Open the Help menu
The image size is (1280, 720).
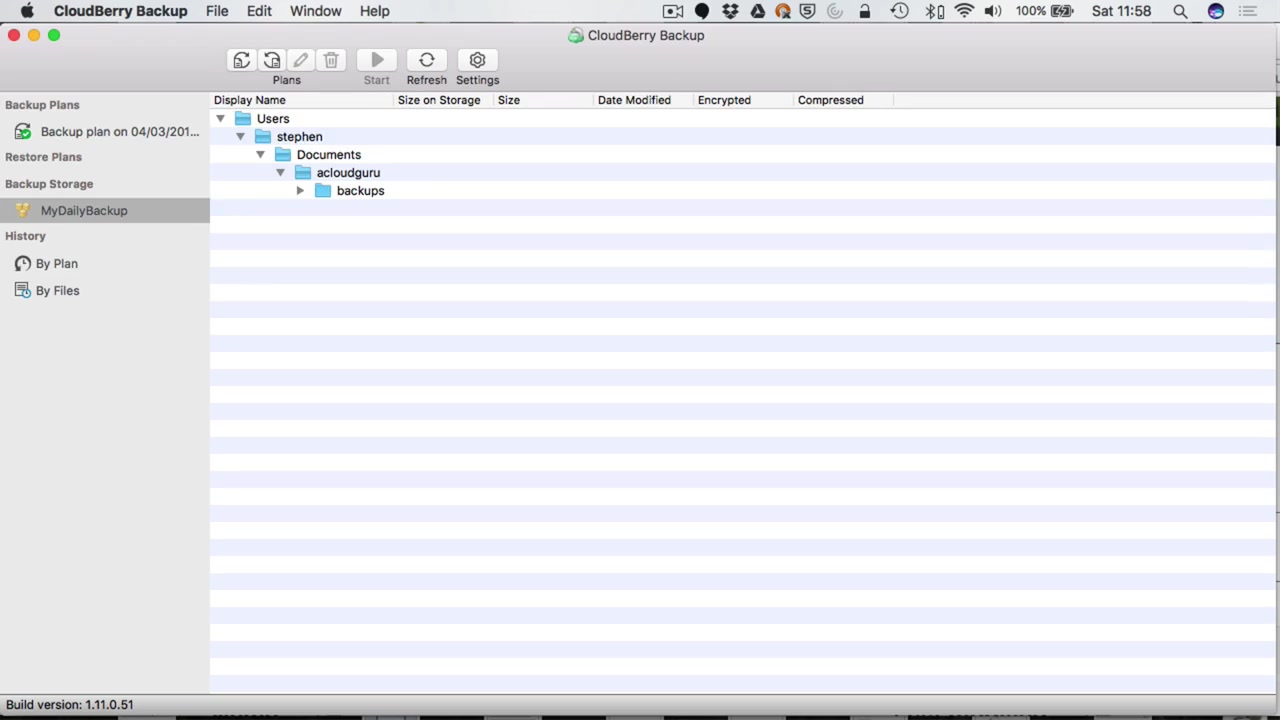coord(374,11)
